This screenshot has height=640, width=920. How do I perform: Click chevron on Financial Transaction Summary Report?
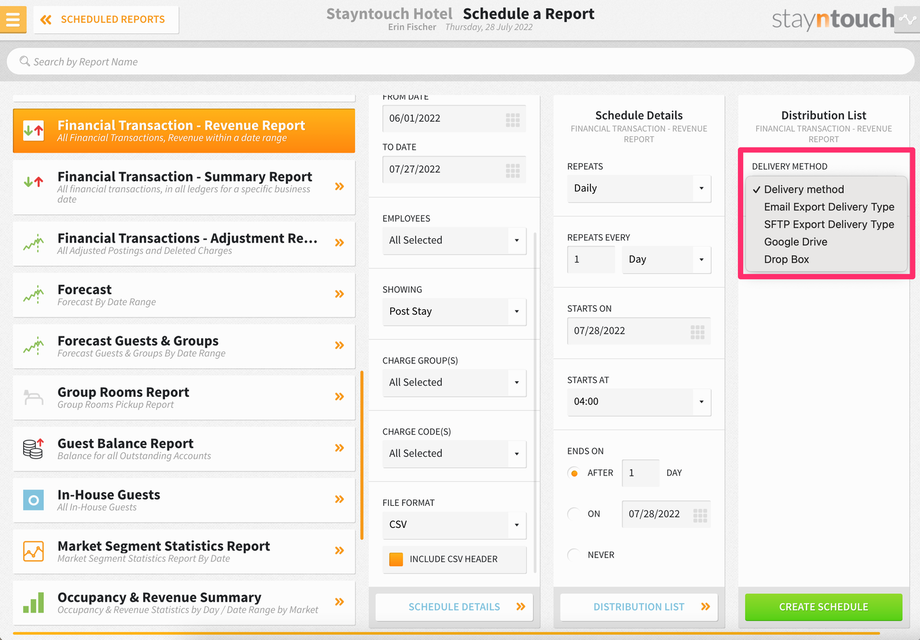click(x=339, y=187)
